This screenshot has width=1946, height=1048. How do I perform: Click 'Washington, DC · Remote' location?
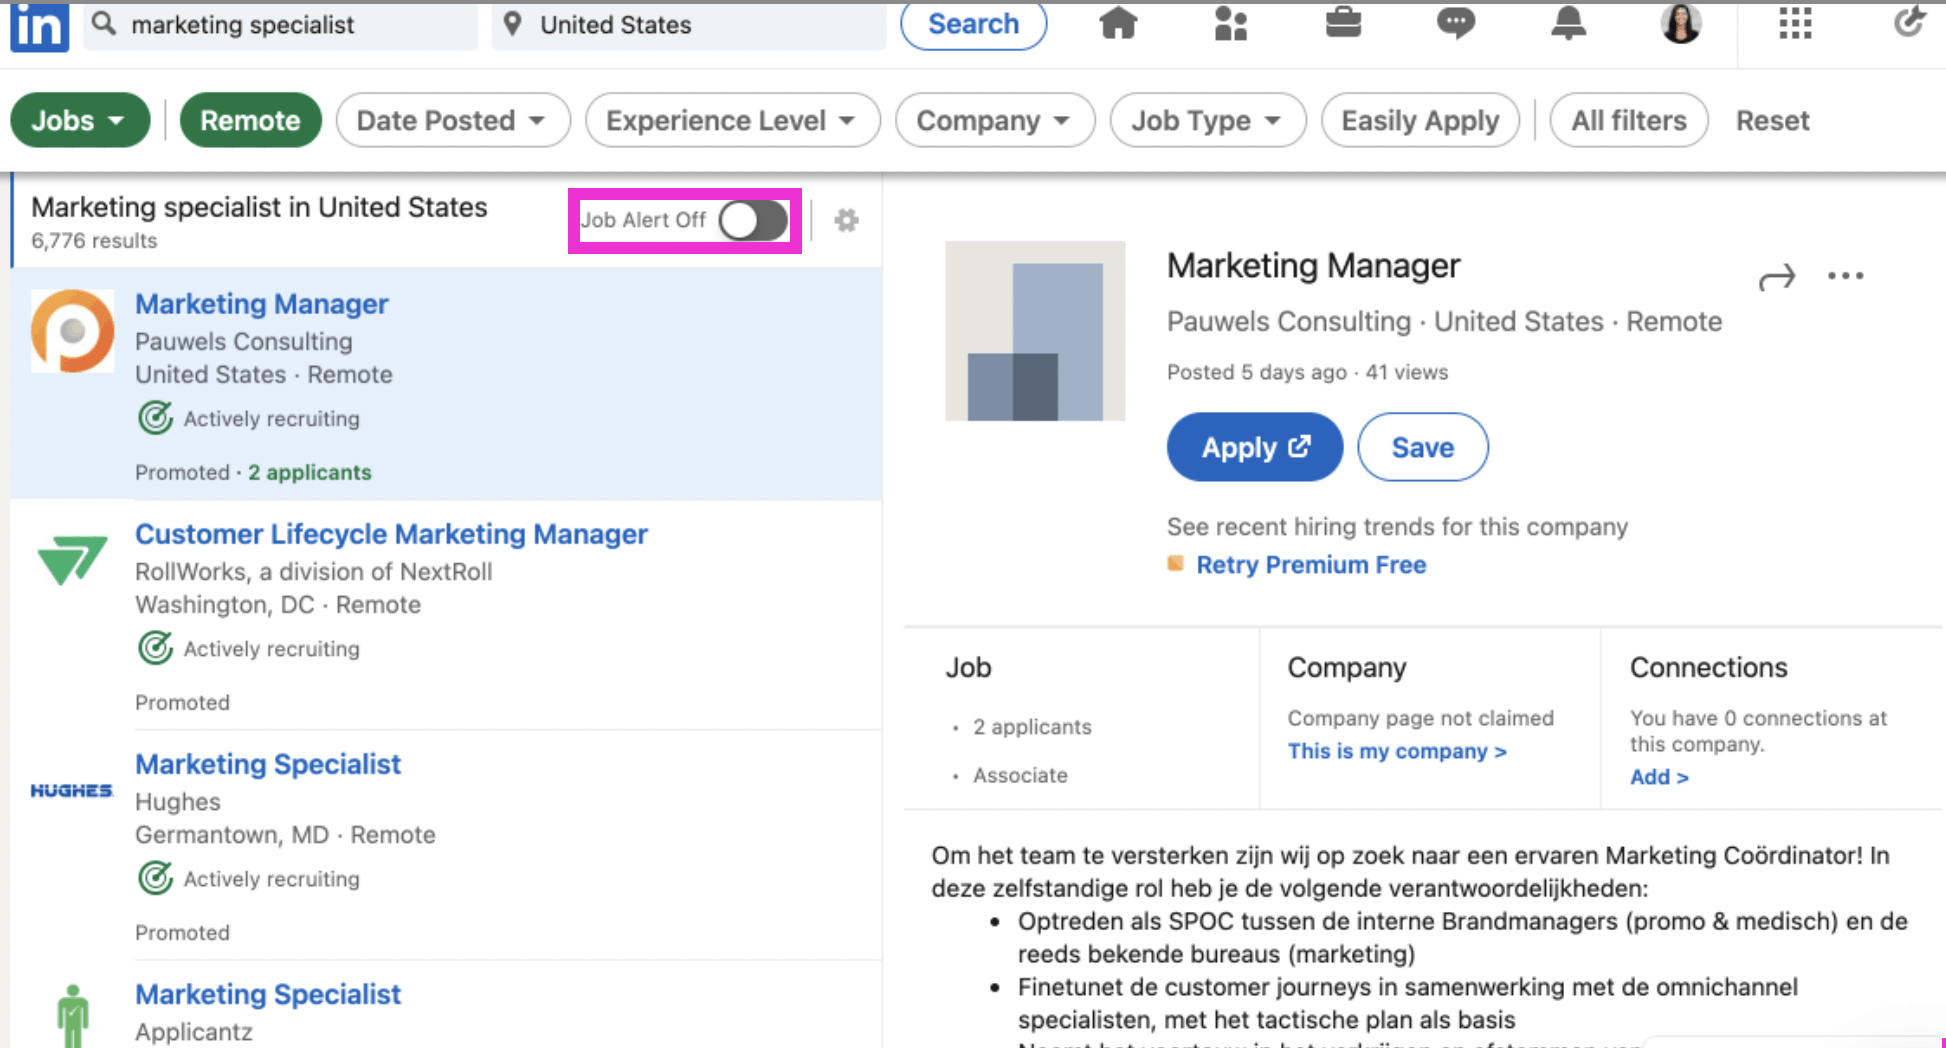coord(278,604)
